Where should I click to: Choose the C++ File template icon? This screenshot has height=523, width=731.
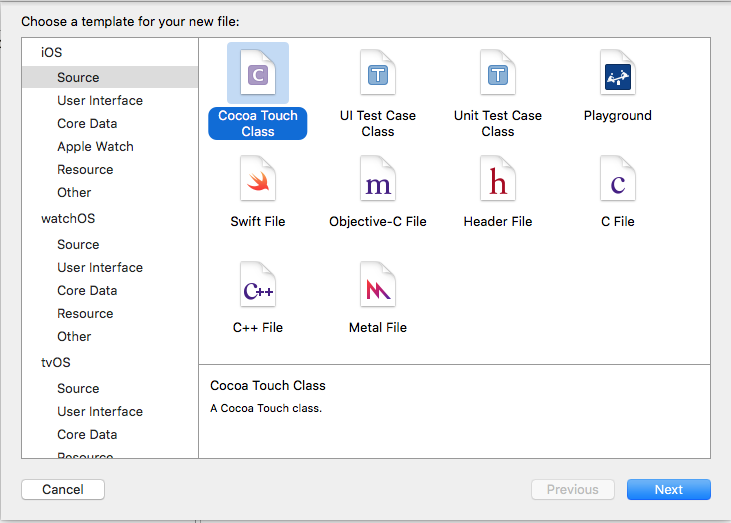[258, 286]
